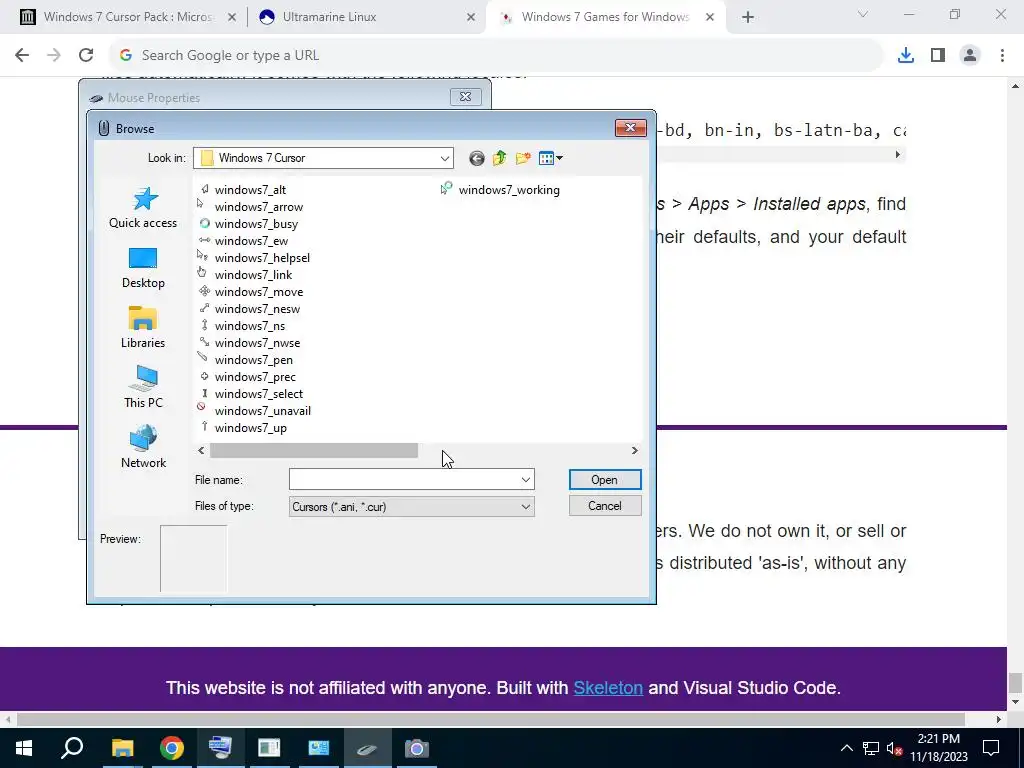Click the Cancel button in Browse dialog
The image size is (1024, 768).
pos(605,506)
